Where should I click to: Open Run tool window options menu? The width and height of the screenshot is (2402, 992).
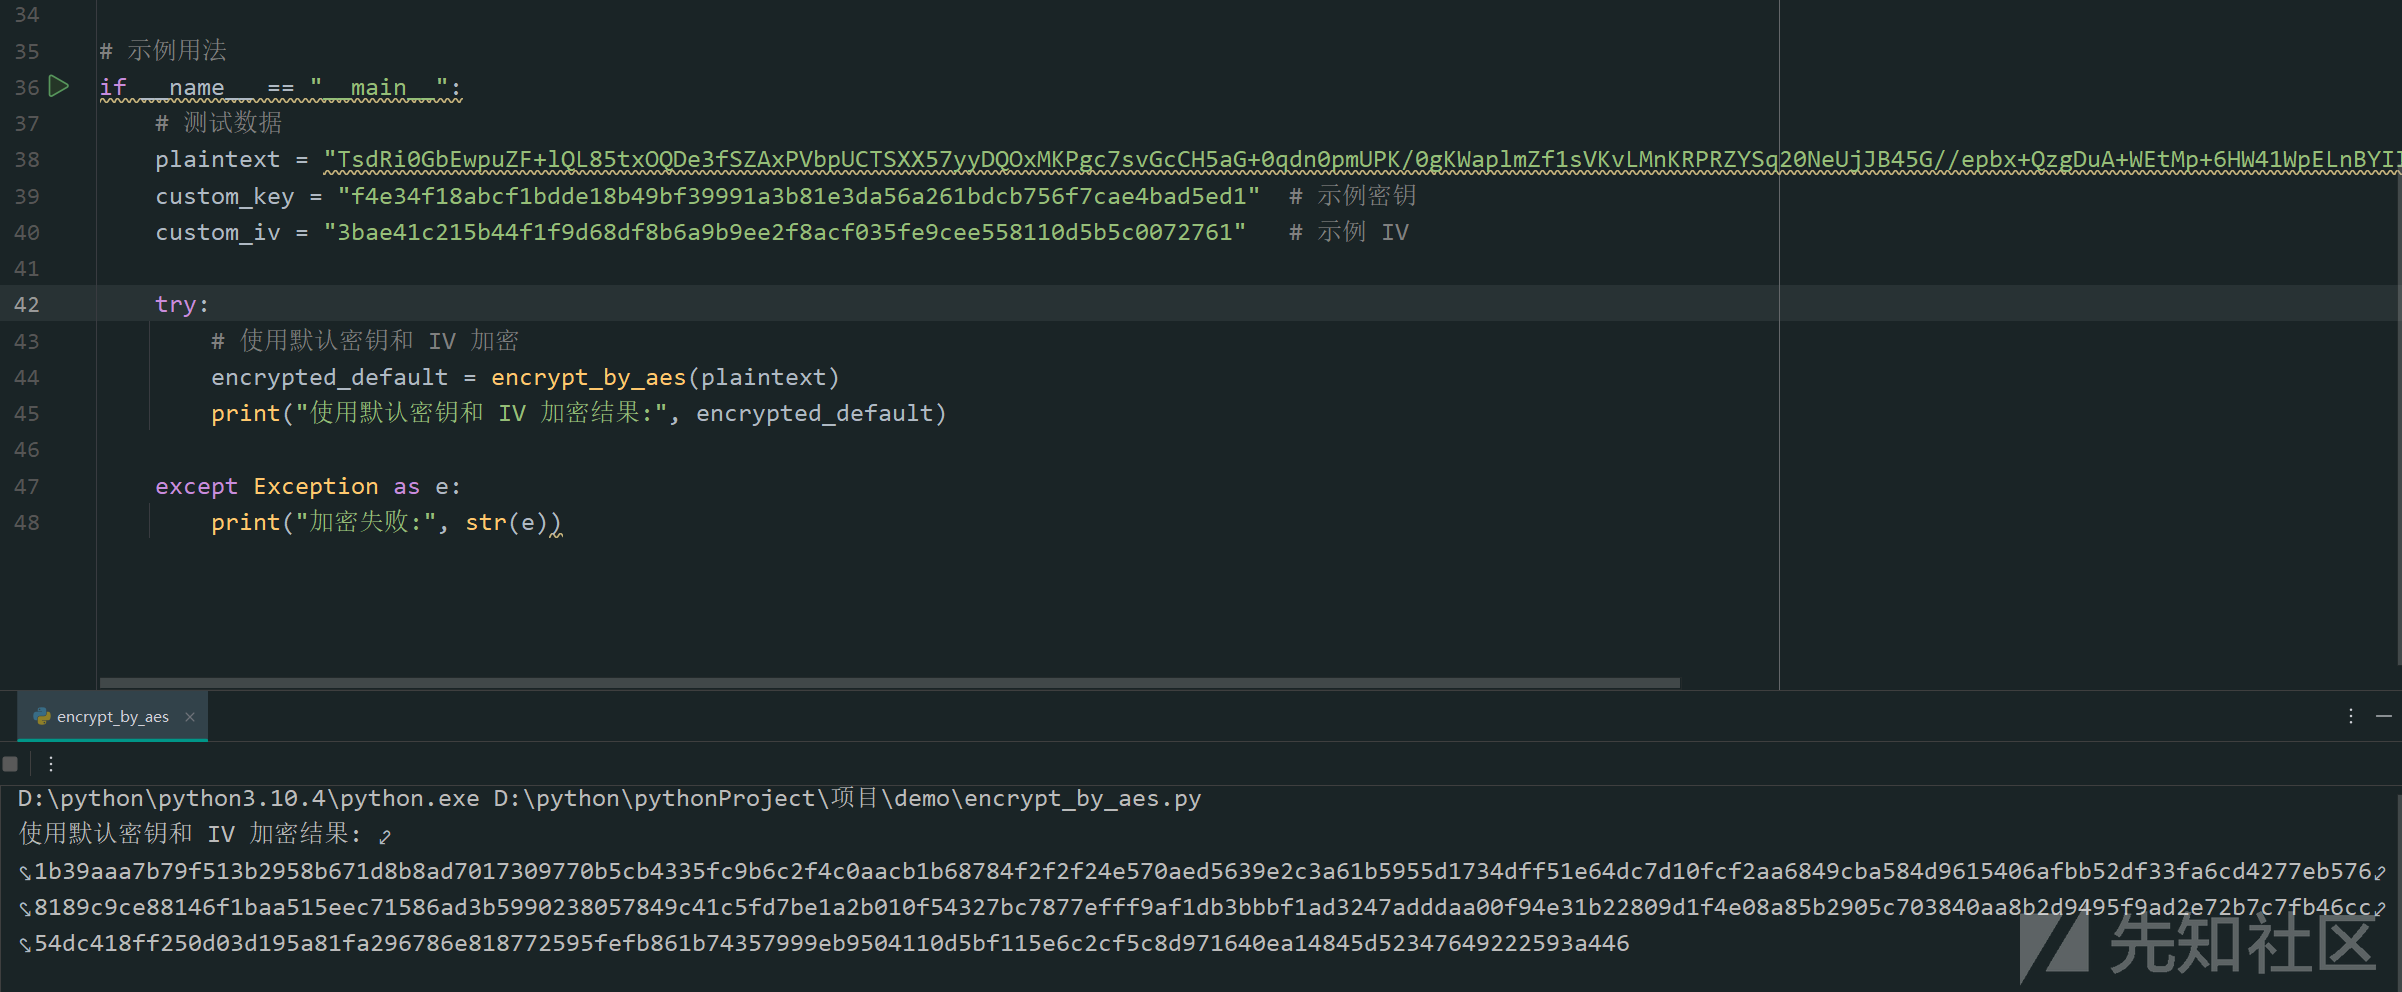pyautogui.click(x=2350, y=716)
